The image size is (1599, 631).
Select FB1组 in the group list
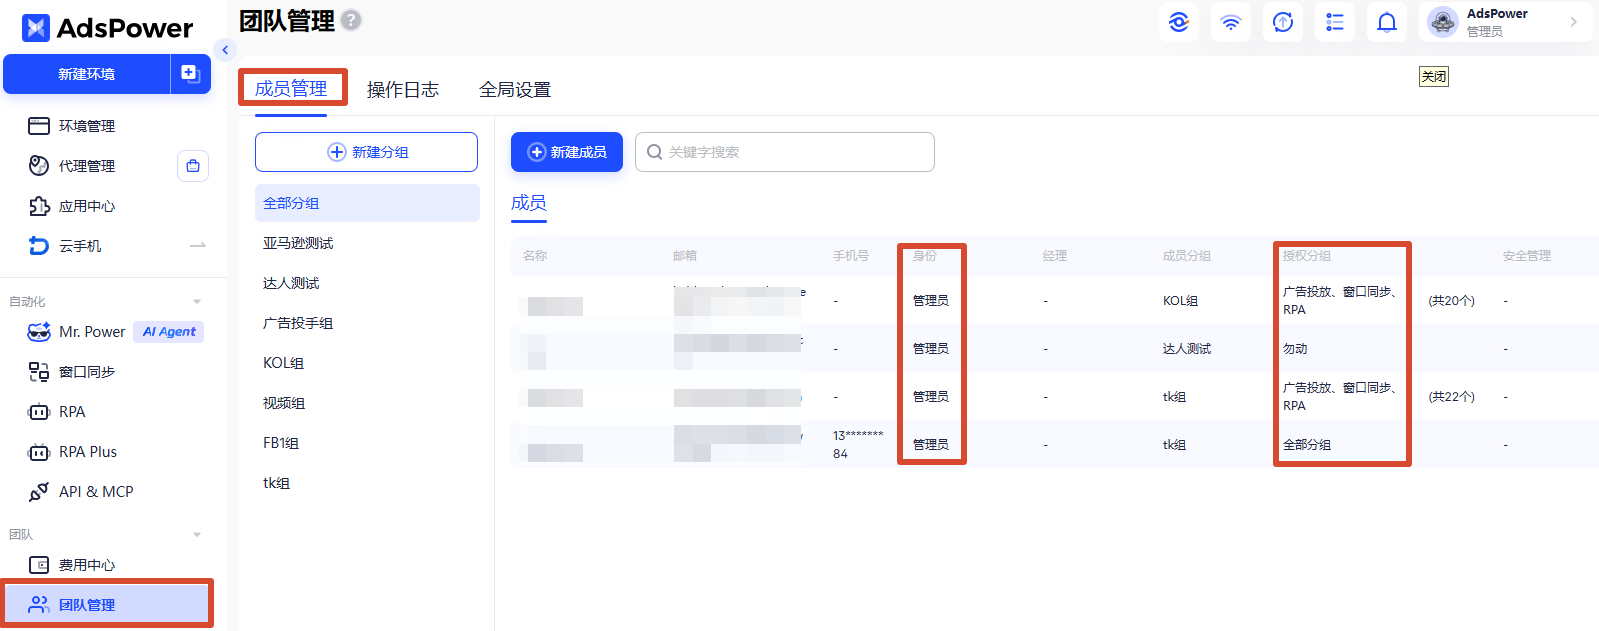(281, 443)
